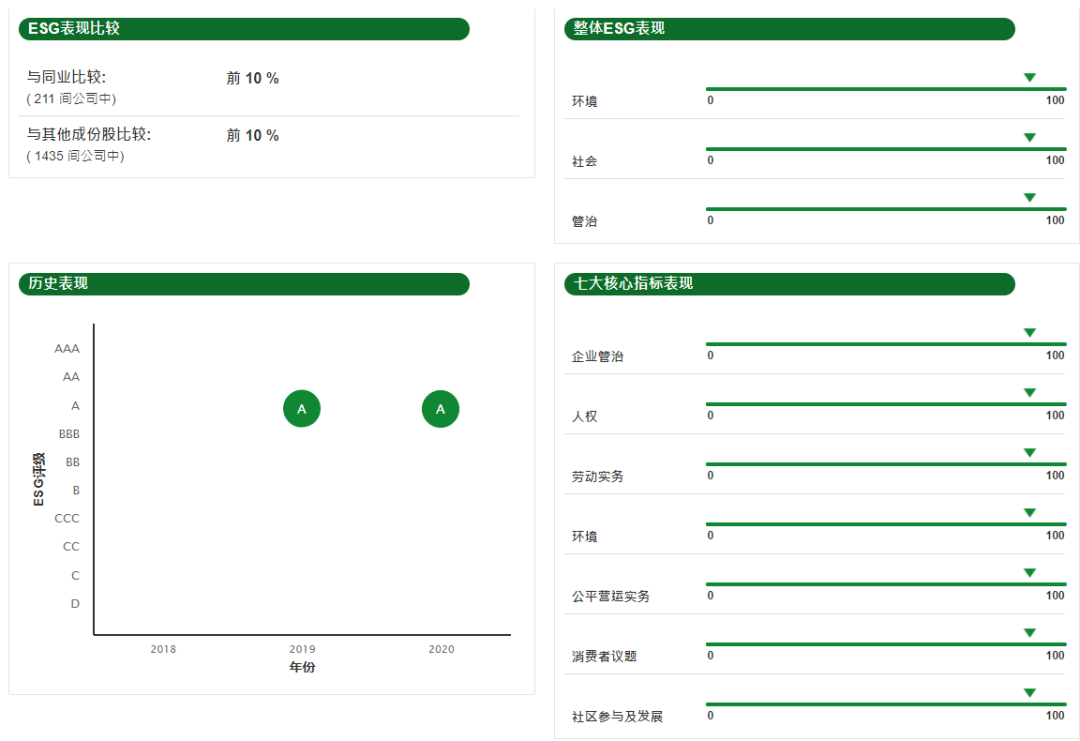Click the 环境 slider marker triangle
This screenshot has width=1080, height=741.
pos(1030,76)
